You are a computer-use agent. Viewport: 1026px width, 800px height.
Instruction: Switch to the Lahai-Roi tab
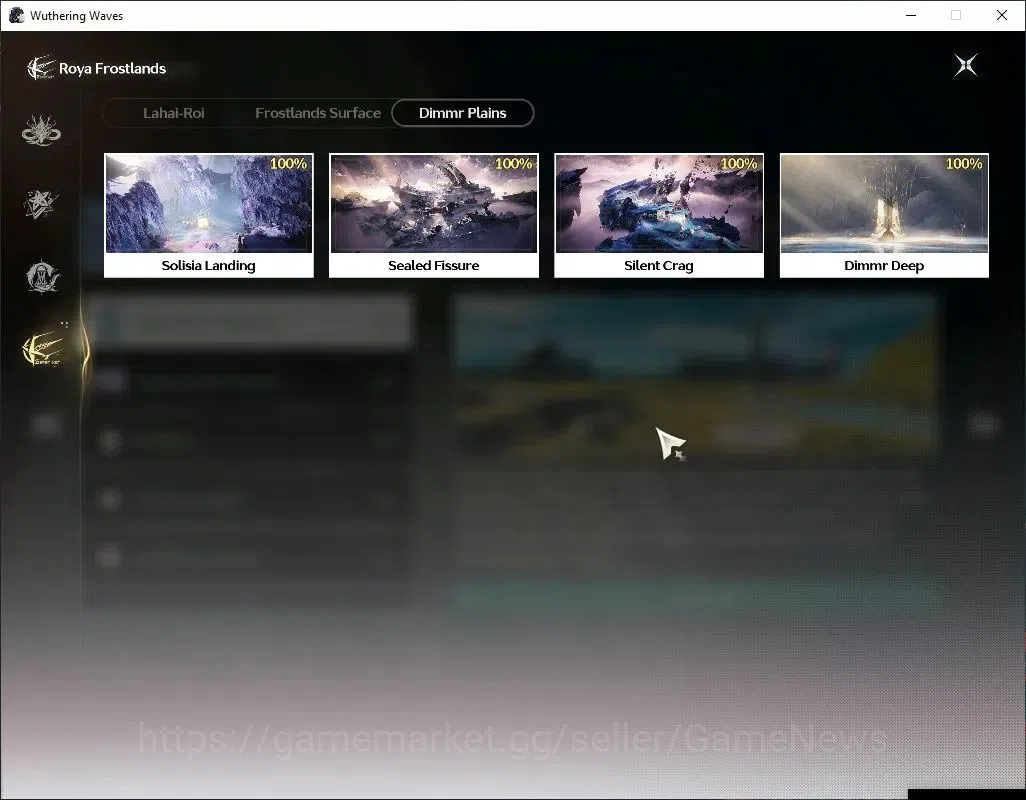pyautogui.click(x=173, y=113)
